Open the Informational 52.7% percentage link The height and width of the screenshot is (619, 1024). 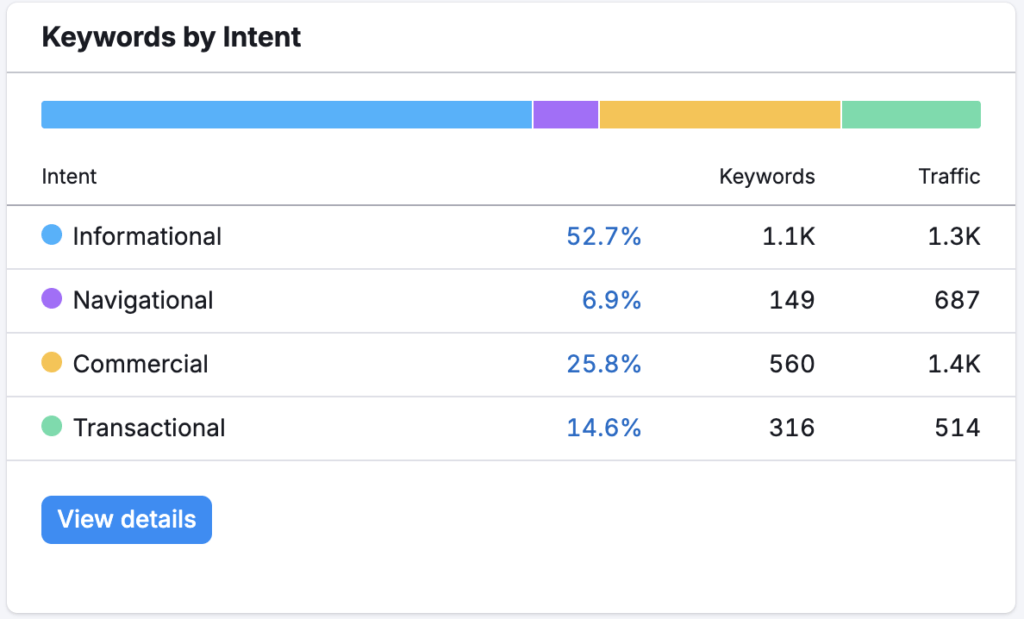pyautogui.click(x=603, y=237)
